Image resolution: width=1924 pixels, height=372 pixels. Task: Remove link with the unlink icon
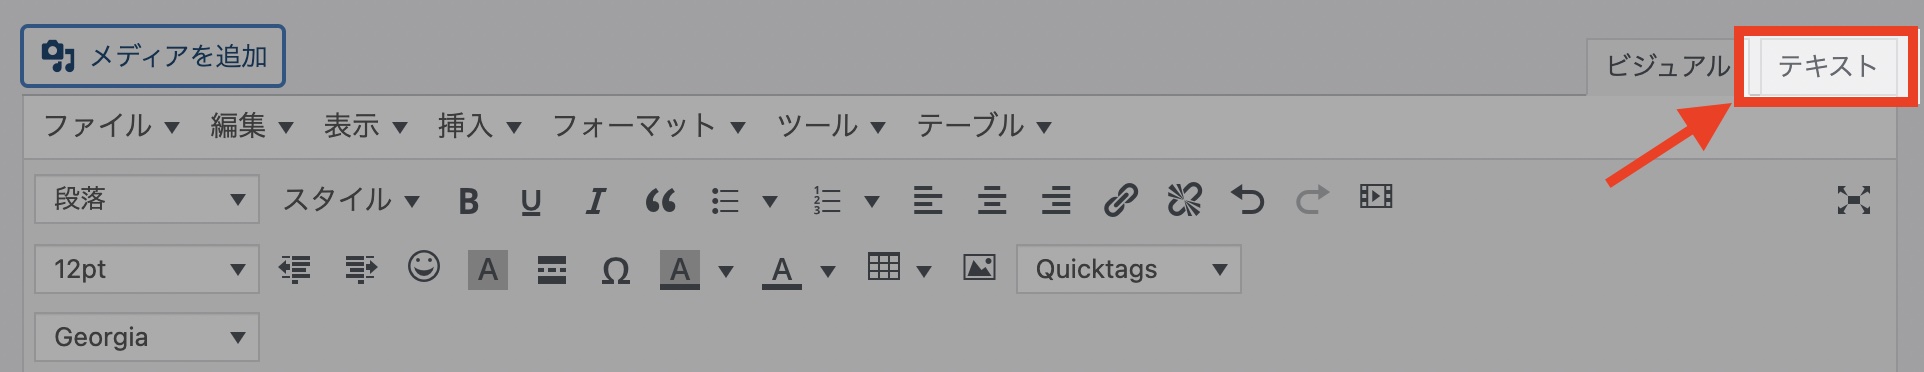pyautogui.click(x=1184, y=201)
